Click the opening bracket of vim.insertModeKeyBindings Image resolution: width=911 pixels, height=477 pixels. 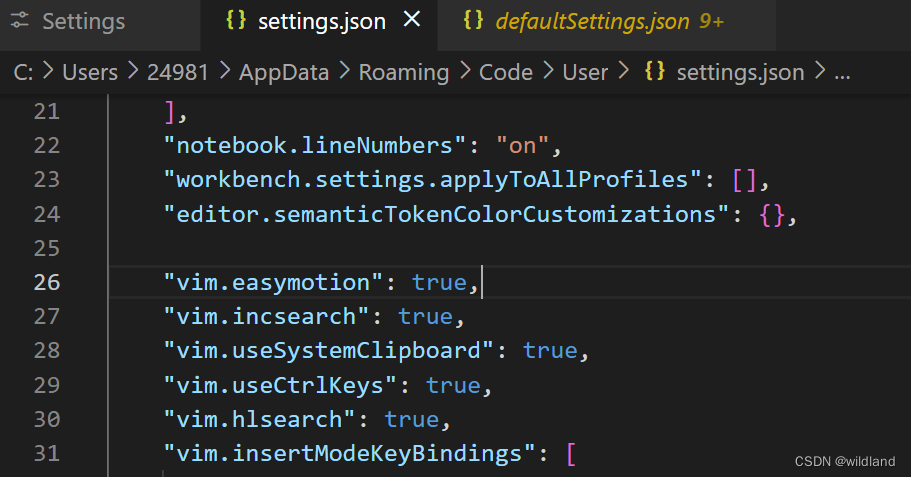571,454
